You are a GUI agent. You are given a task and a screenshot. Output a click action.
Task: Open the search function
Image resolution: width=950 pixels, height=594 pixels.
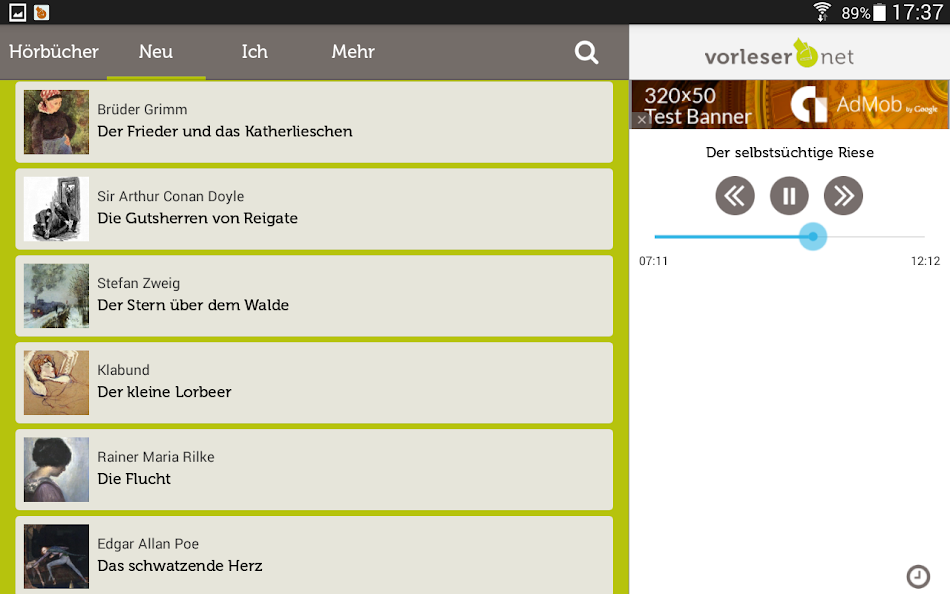(x=586, y=53)
